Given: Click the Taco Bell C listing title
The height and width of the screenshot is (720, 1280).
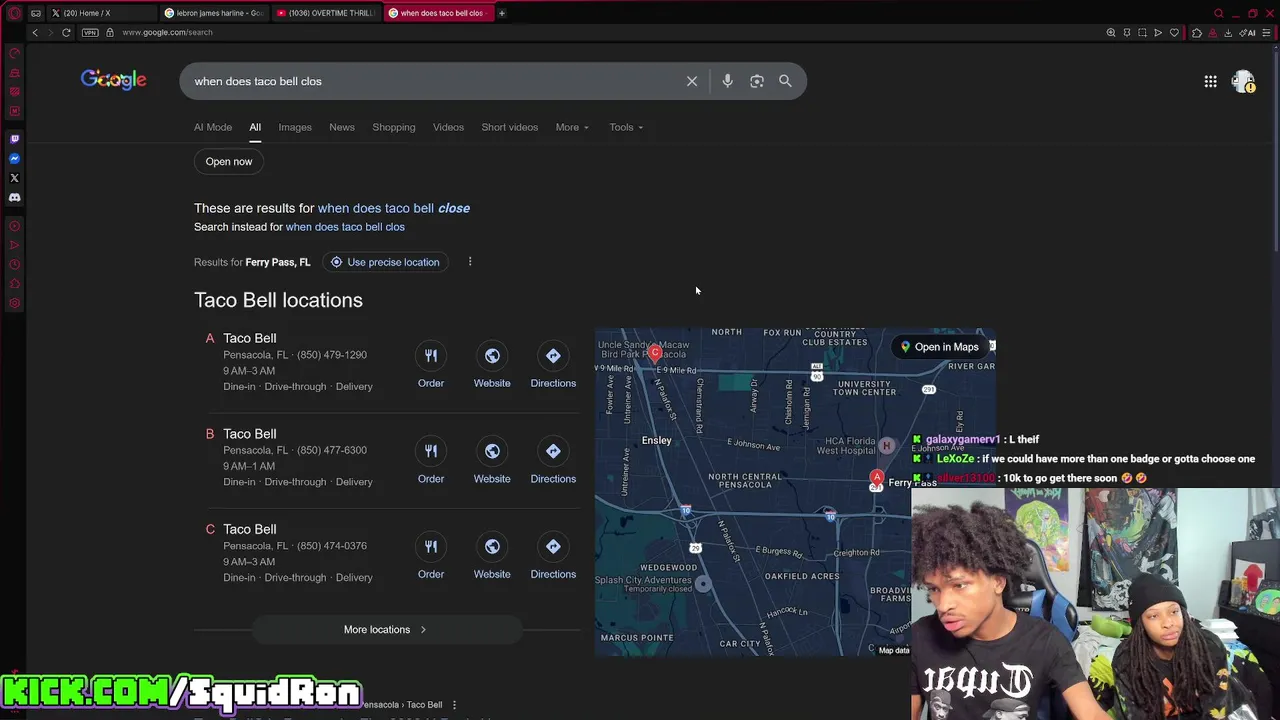Looking at the screenshot, I should (250, 529).
